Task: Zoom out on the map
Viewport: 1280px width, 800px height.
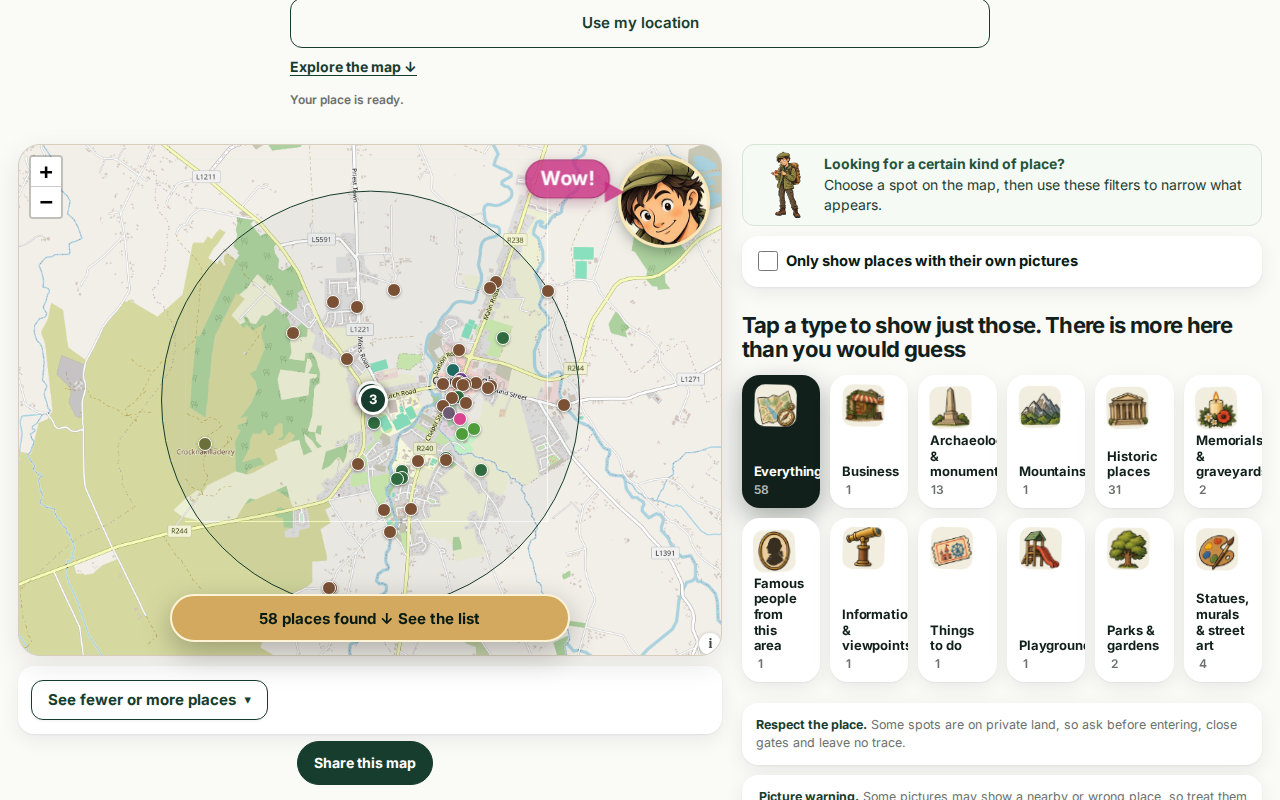Action: [46, 202]
